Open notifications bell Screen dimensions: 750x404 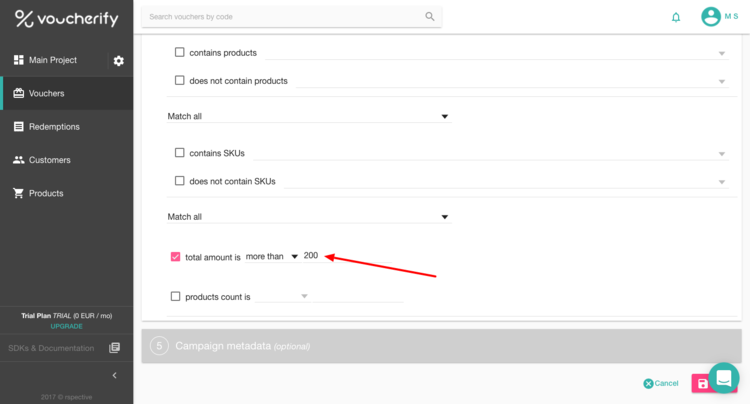[676, 17]
